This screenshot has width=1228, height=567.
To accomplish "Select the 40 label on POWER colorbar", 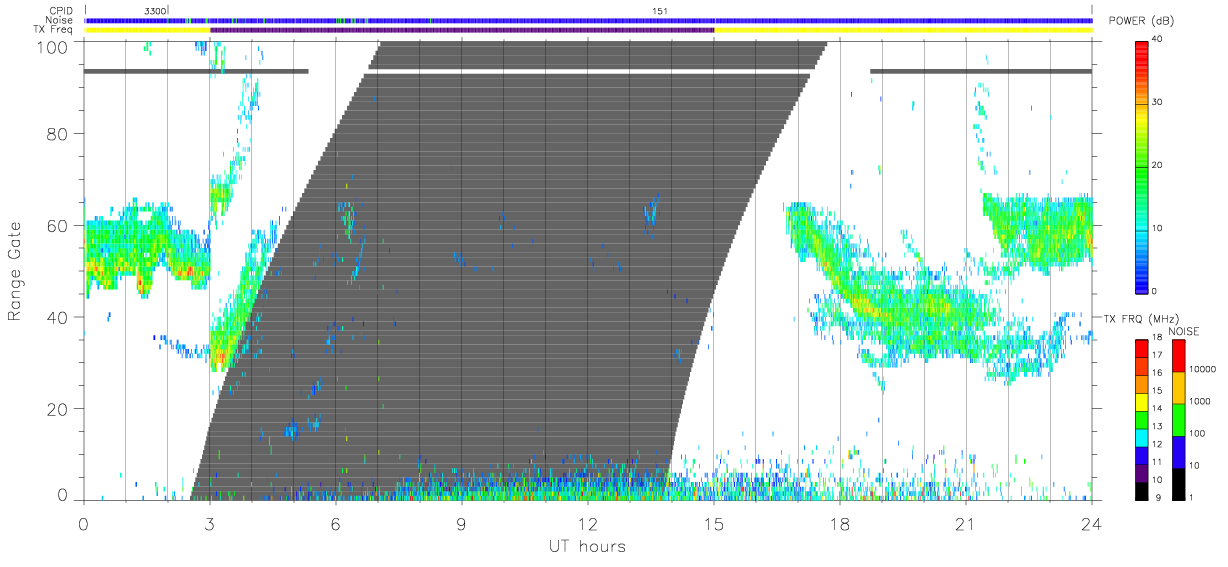I will tap(1159, 40).
